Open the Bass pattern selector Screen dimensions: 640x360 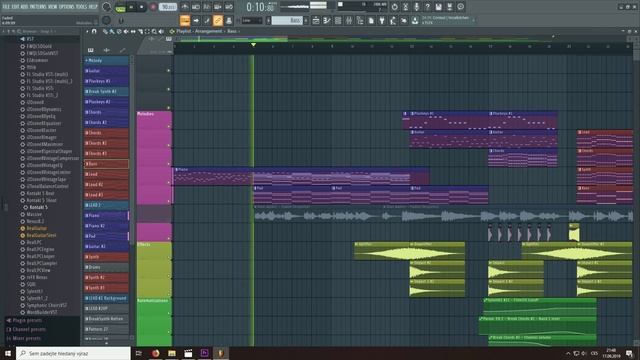tap(287, 20)
